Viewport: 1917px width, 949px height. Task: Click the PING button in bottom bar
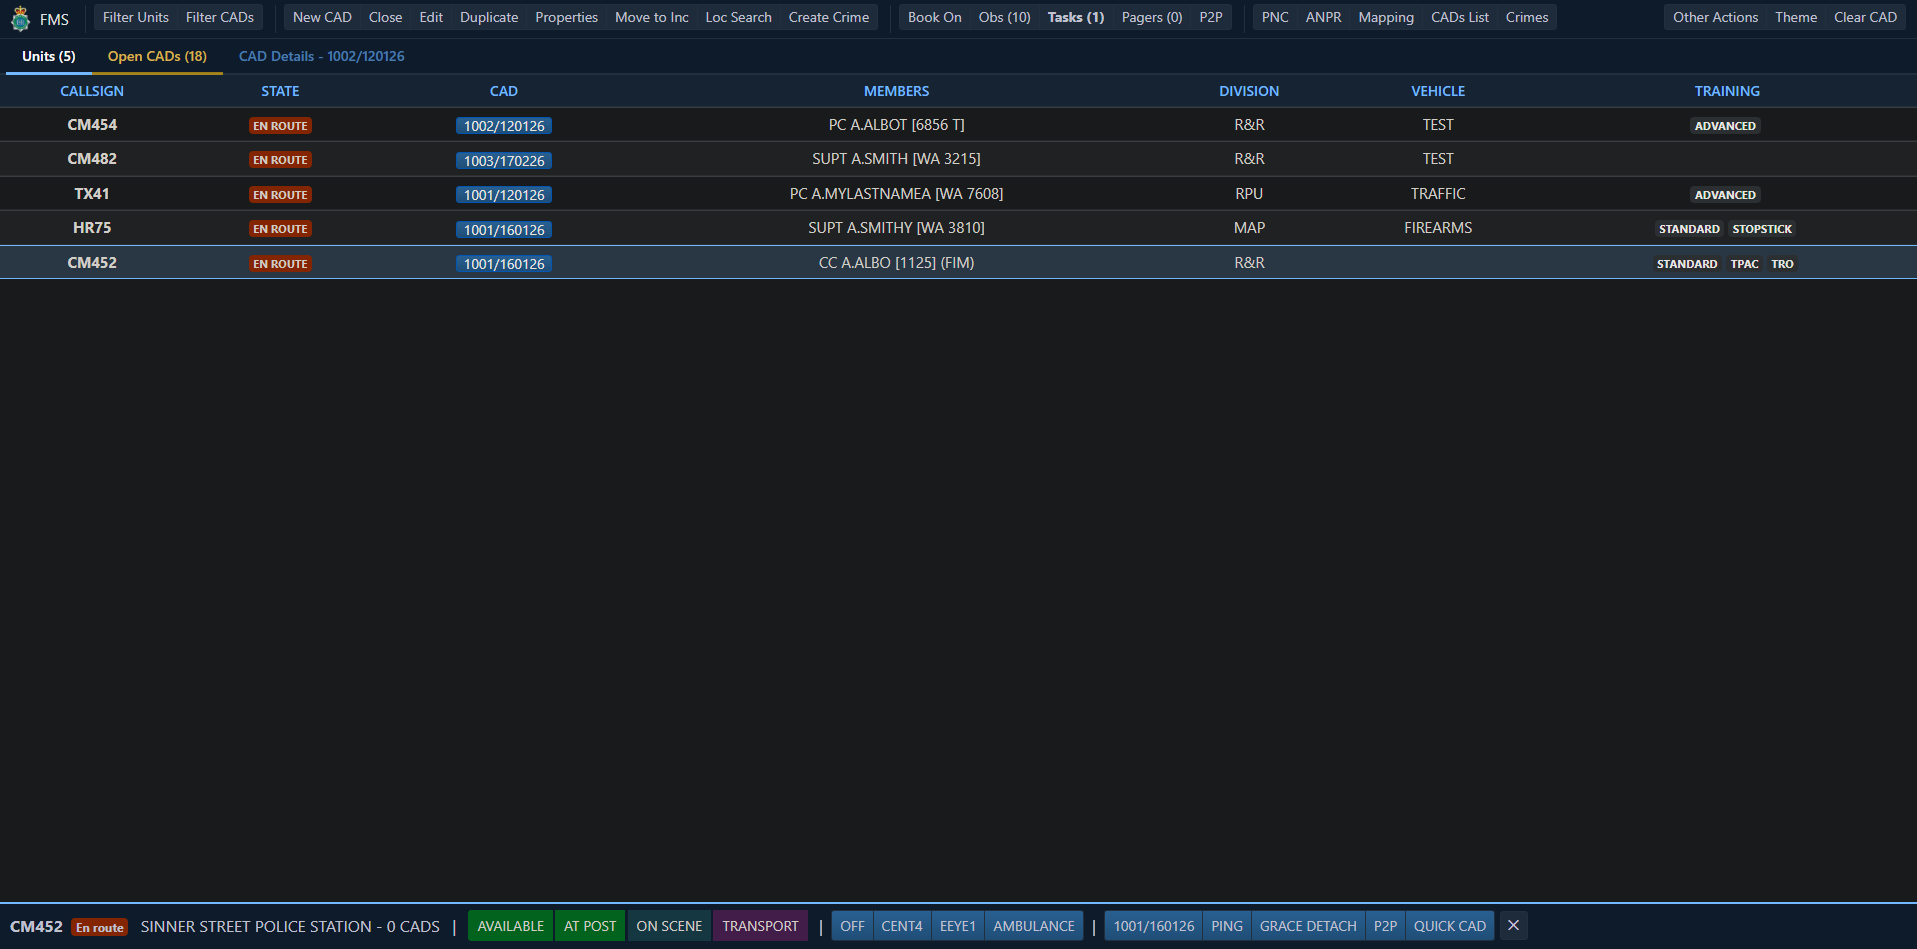point(1226,926)
